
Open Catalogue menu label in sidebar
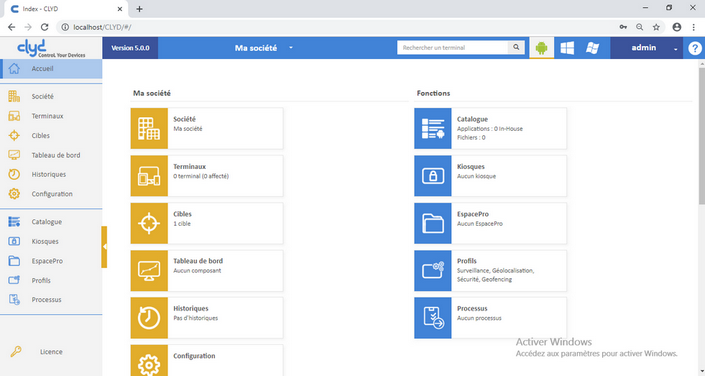tap(47, 222)
